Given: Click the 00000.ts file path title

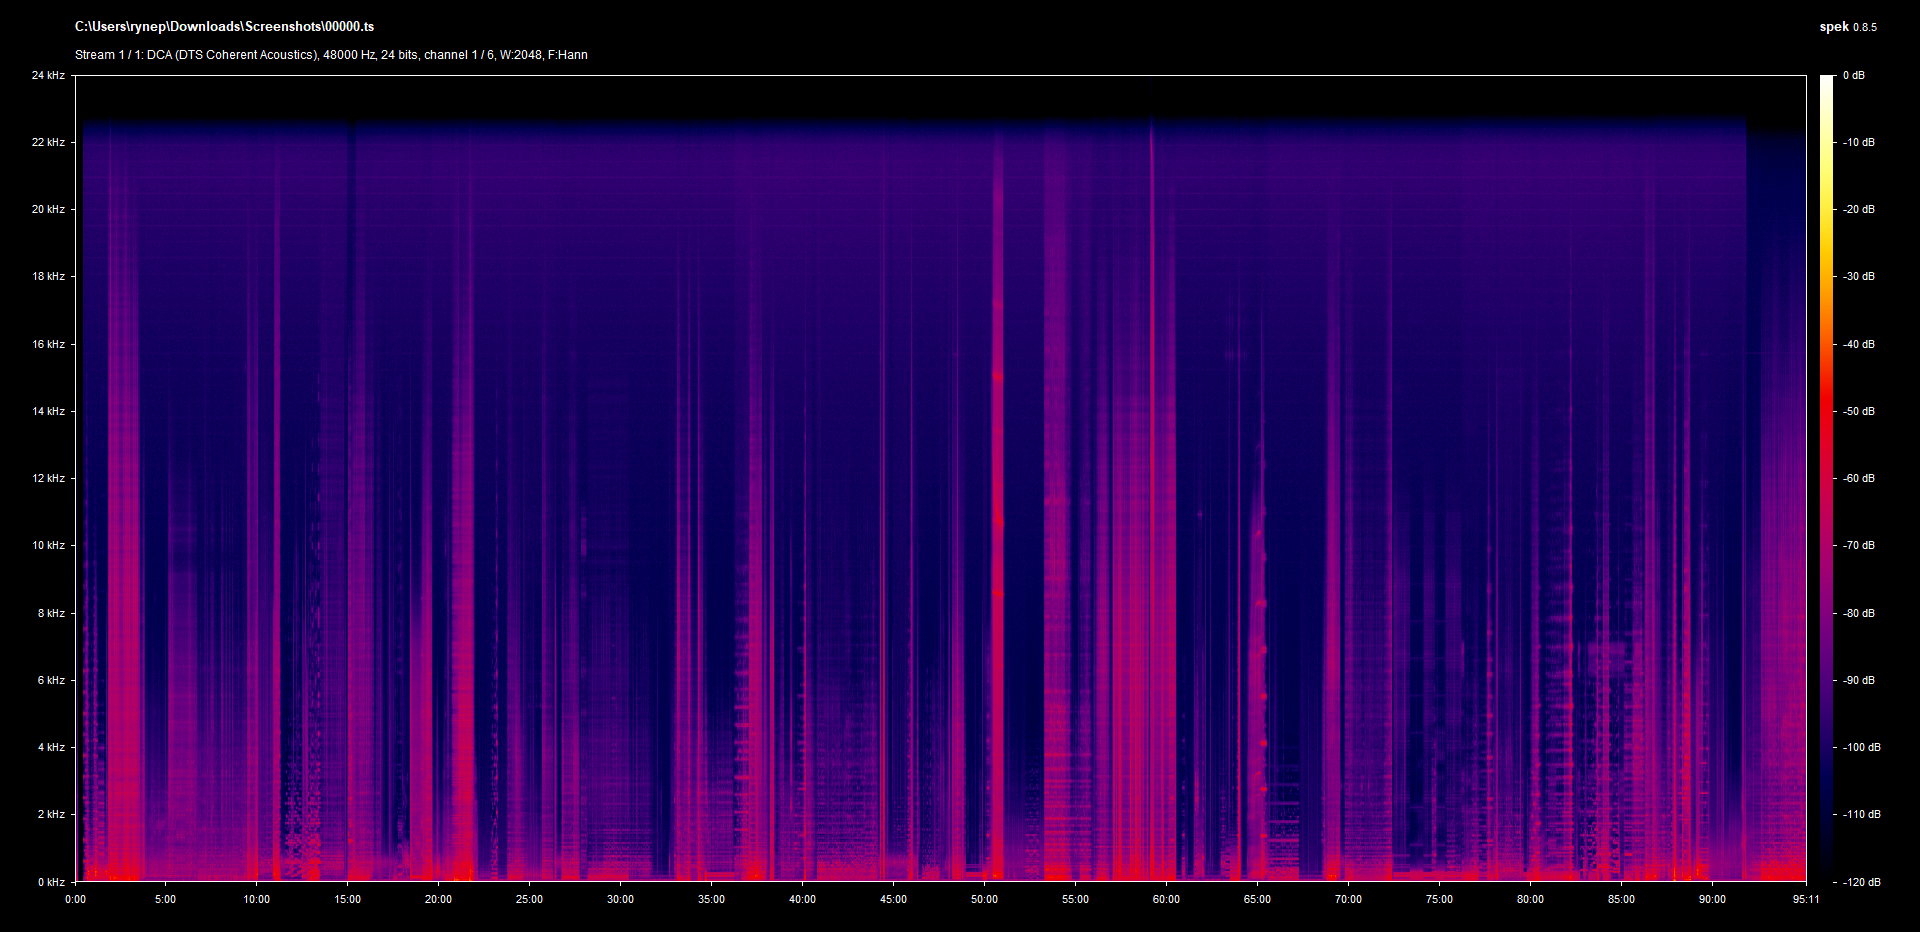Looking at the screenshot, I should pos(224,27).
